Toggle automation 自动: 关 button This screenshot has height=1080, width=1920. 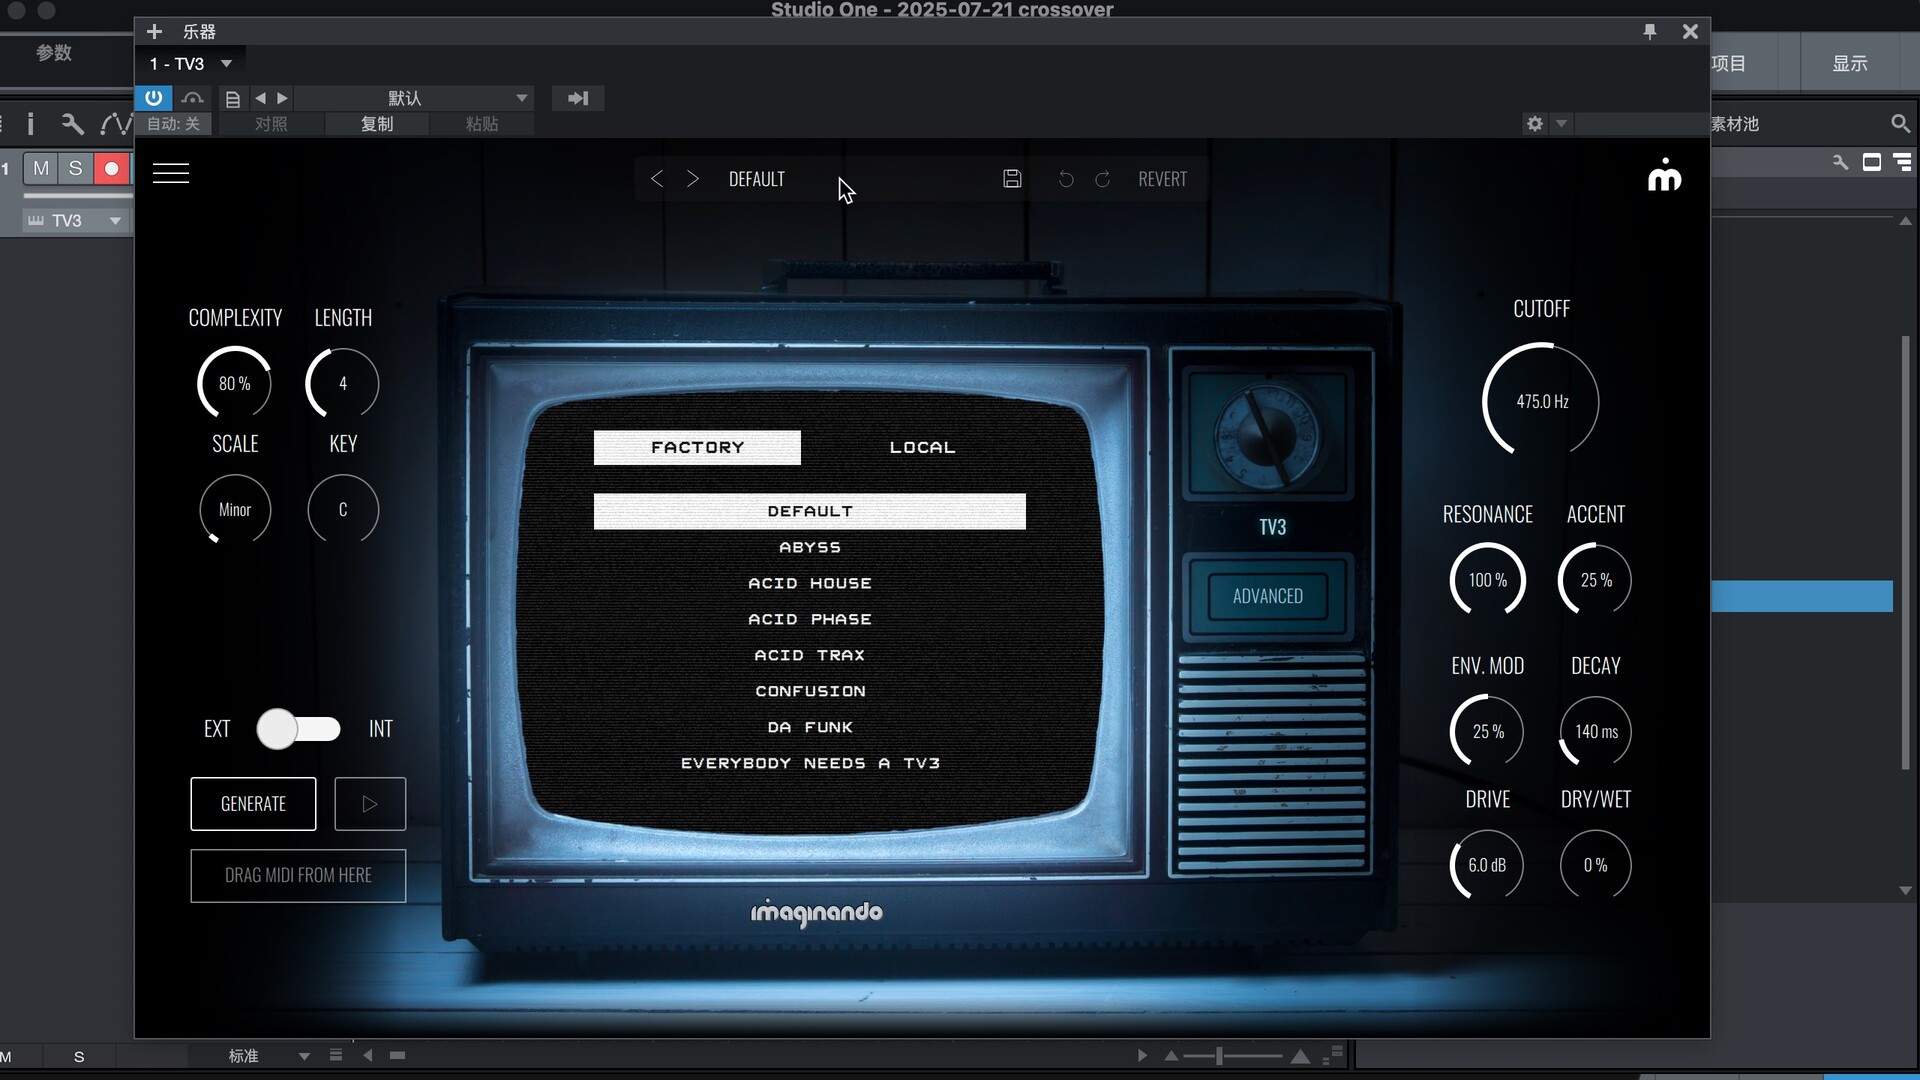[174, 124]
